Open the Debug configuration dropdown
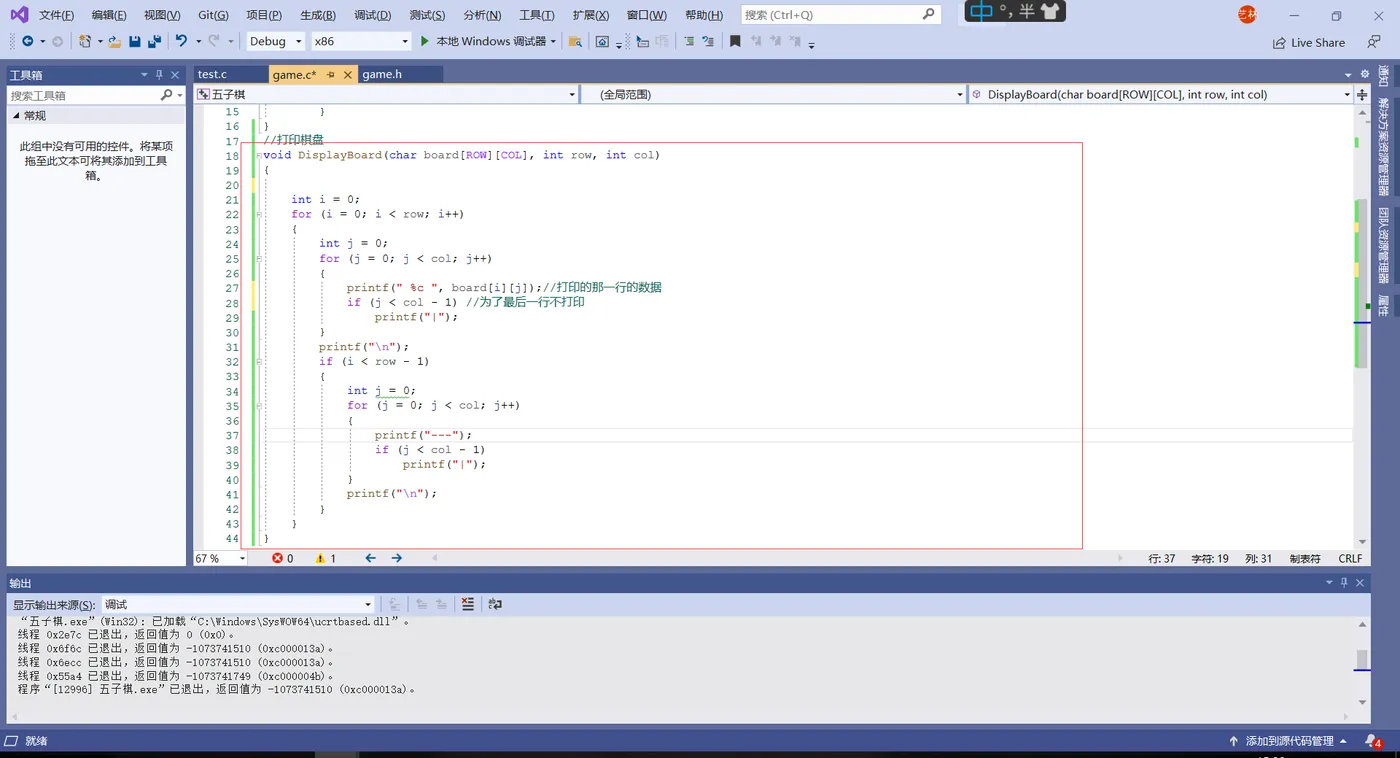 tap(276, 41)
